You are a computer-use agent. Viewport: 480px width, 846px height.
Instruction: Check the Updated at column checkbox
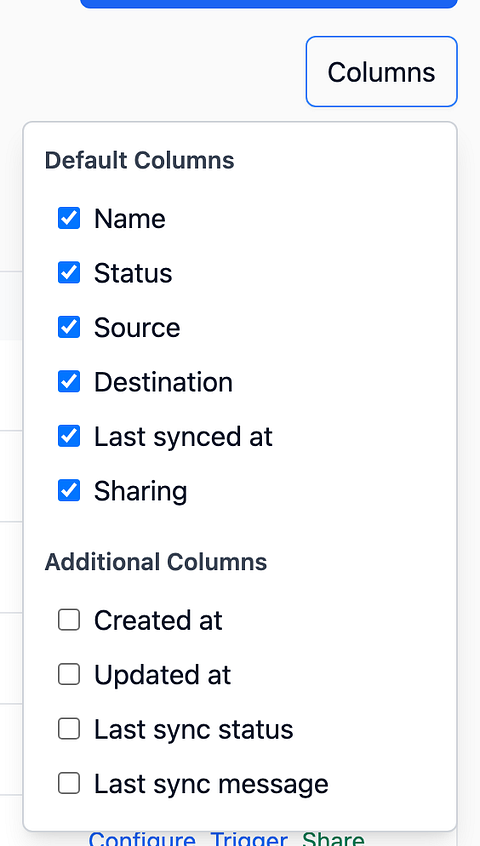69,674
